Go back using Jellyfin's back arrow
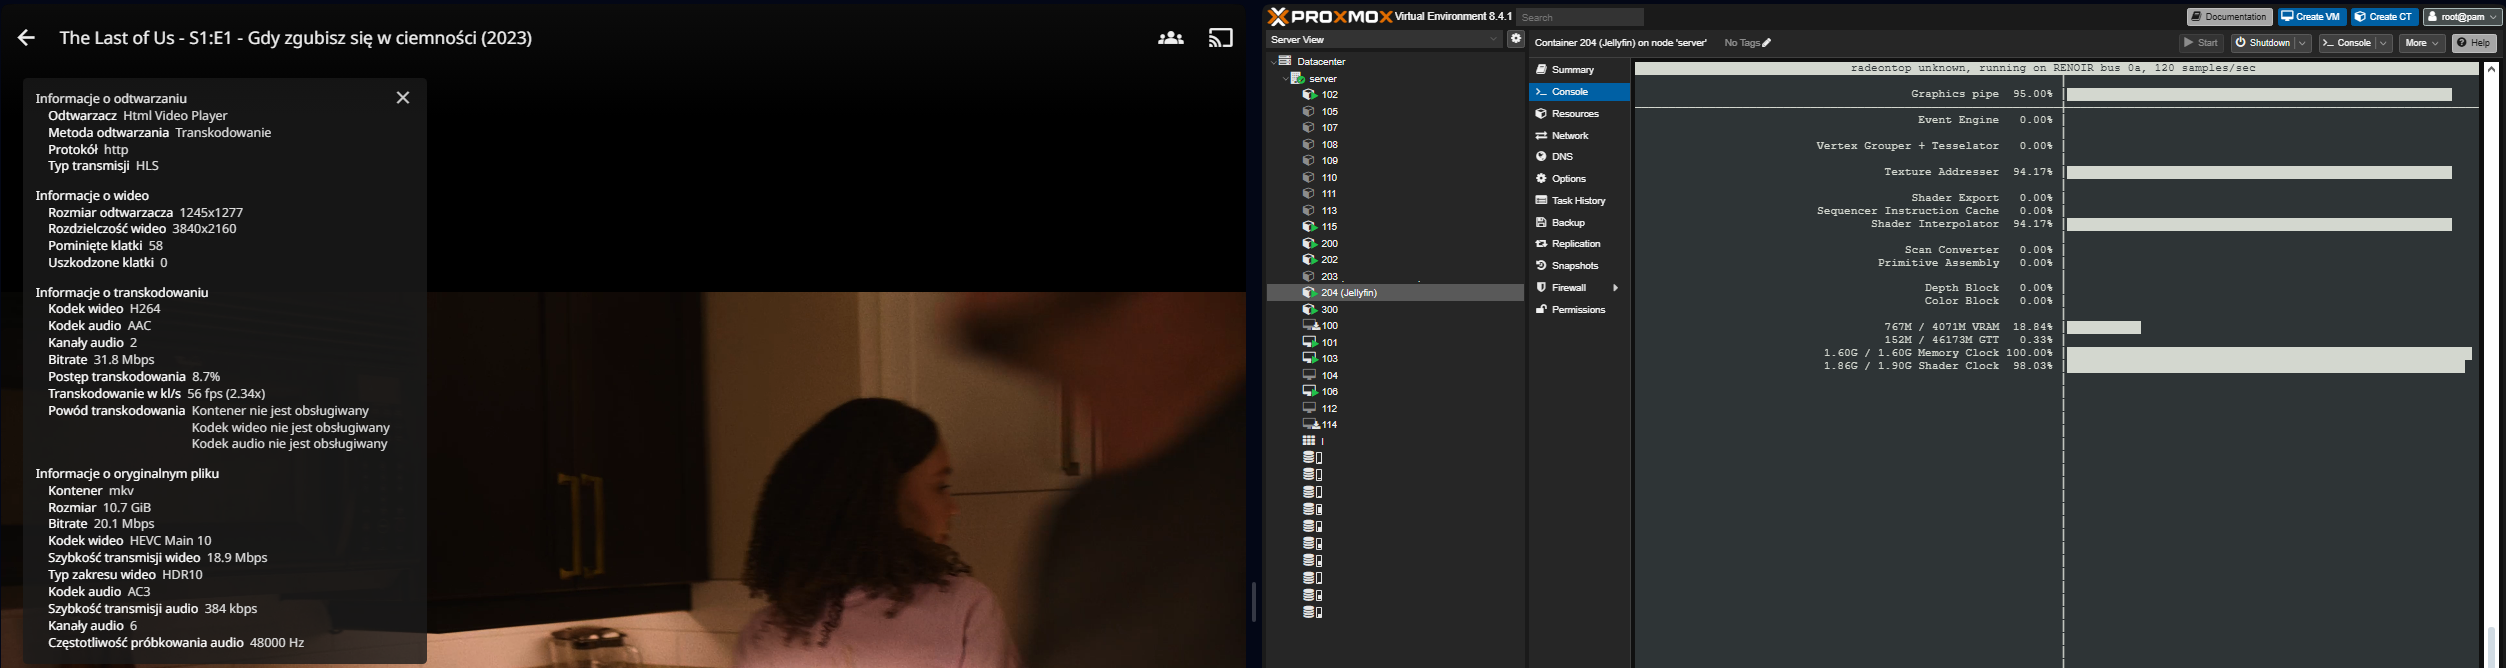This screenshot has width=2506, height=668. pyautogui.click(x=26, y=38)
